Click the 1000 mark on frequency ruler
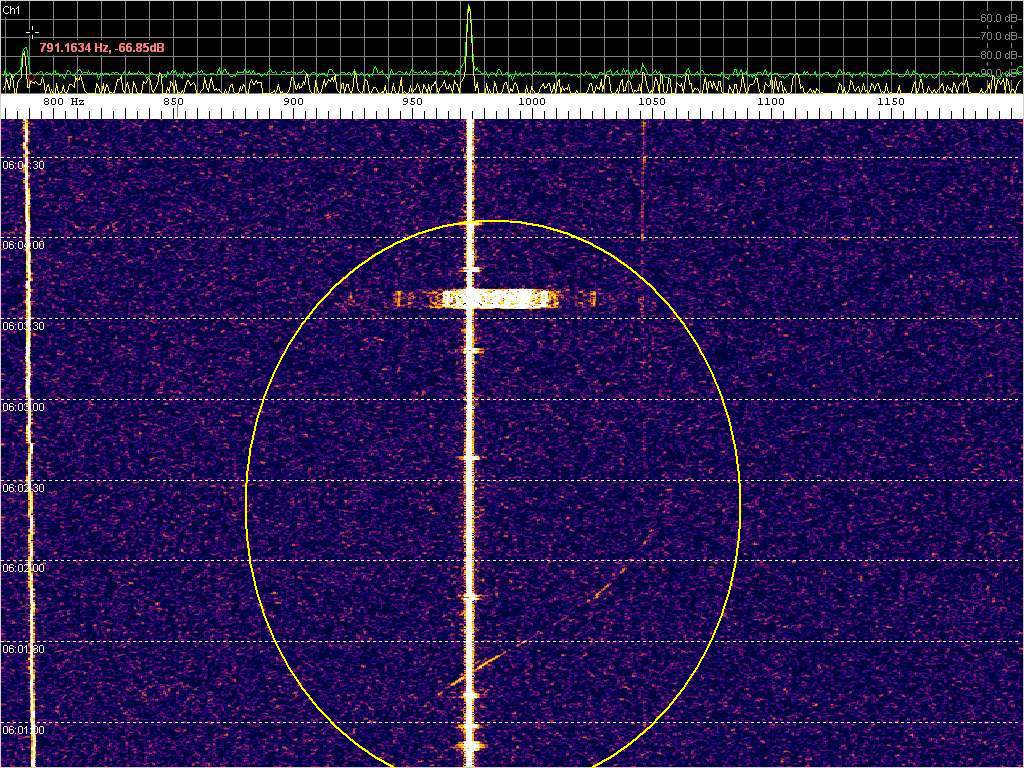The image size is (1024, 768). click(532, 102)
